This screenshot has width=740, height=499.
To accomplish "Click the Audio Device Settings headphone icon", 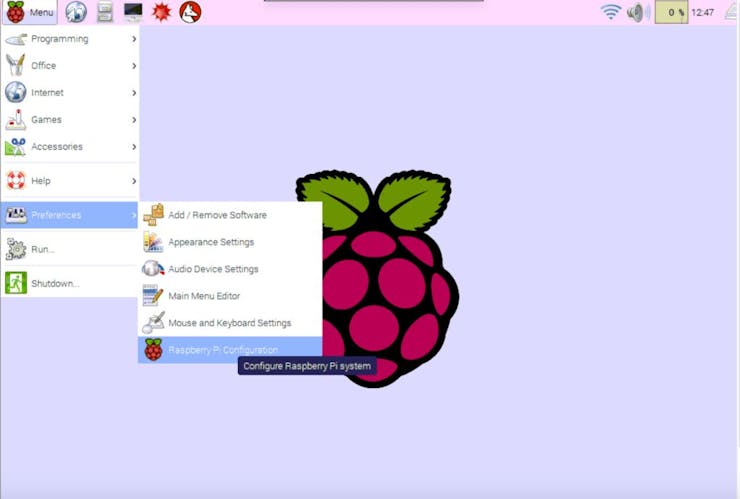I will [153, 269].
